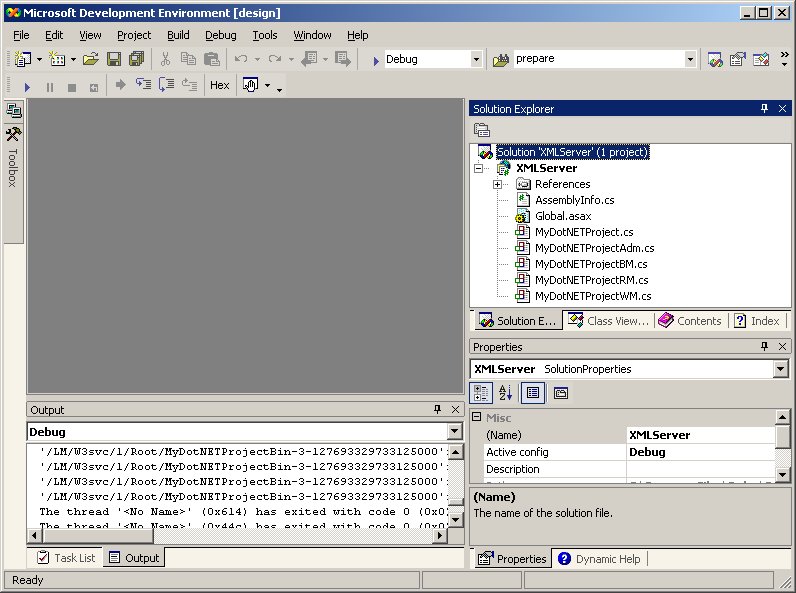Viewport: 796px width, 593px height.
Task: Click the Save icon in toolbar
Action: 114,60
